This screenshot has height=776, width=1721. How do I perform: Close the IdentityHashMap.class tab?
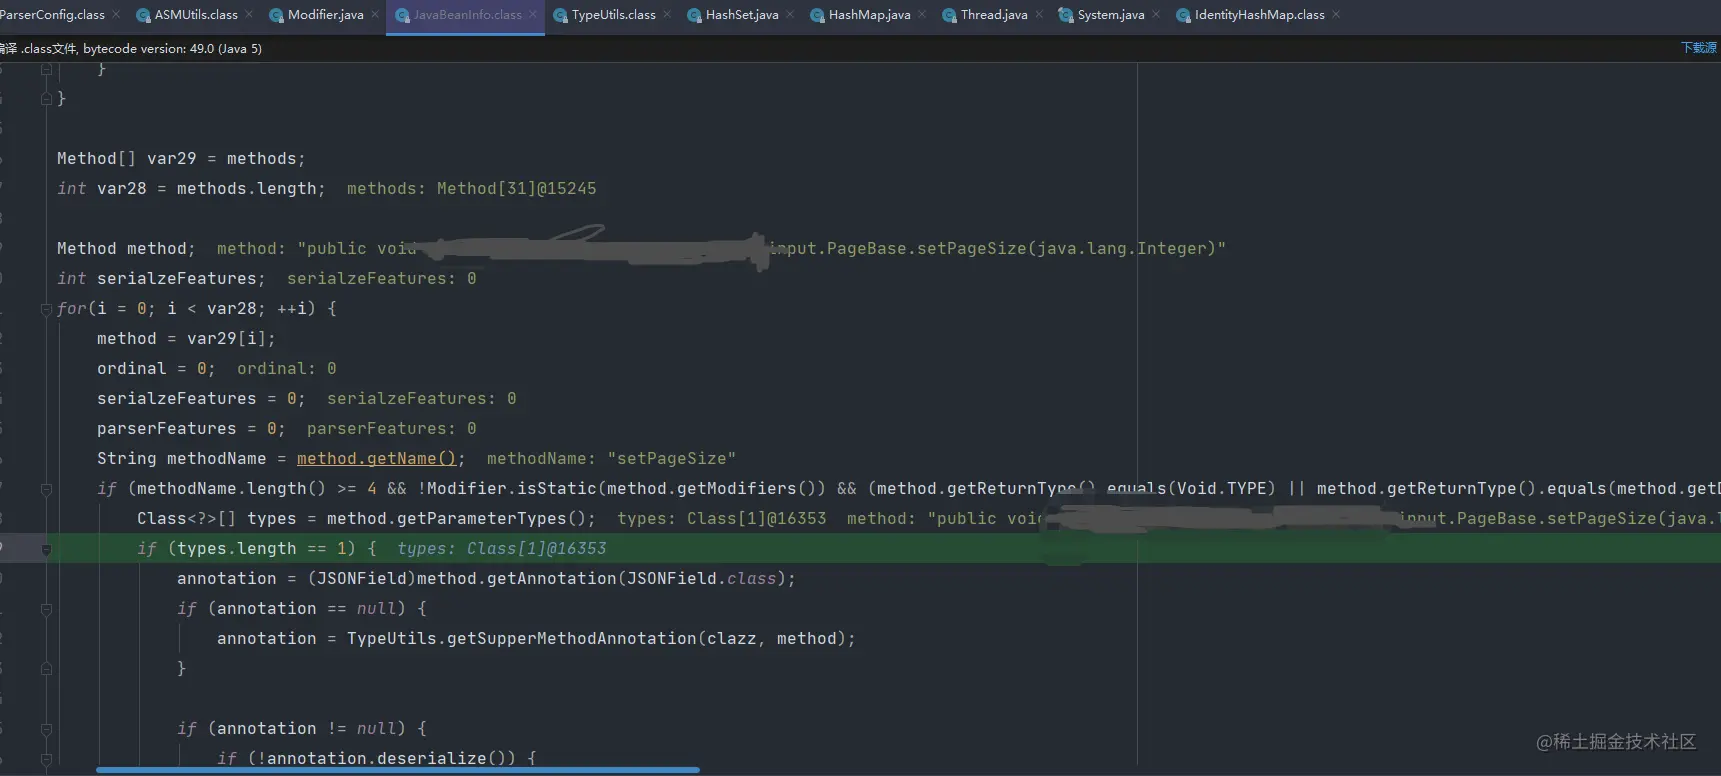1336,14
